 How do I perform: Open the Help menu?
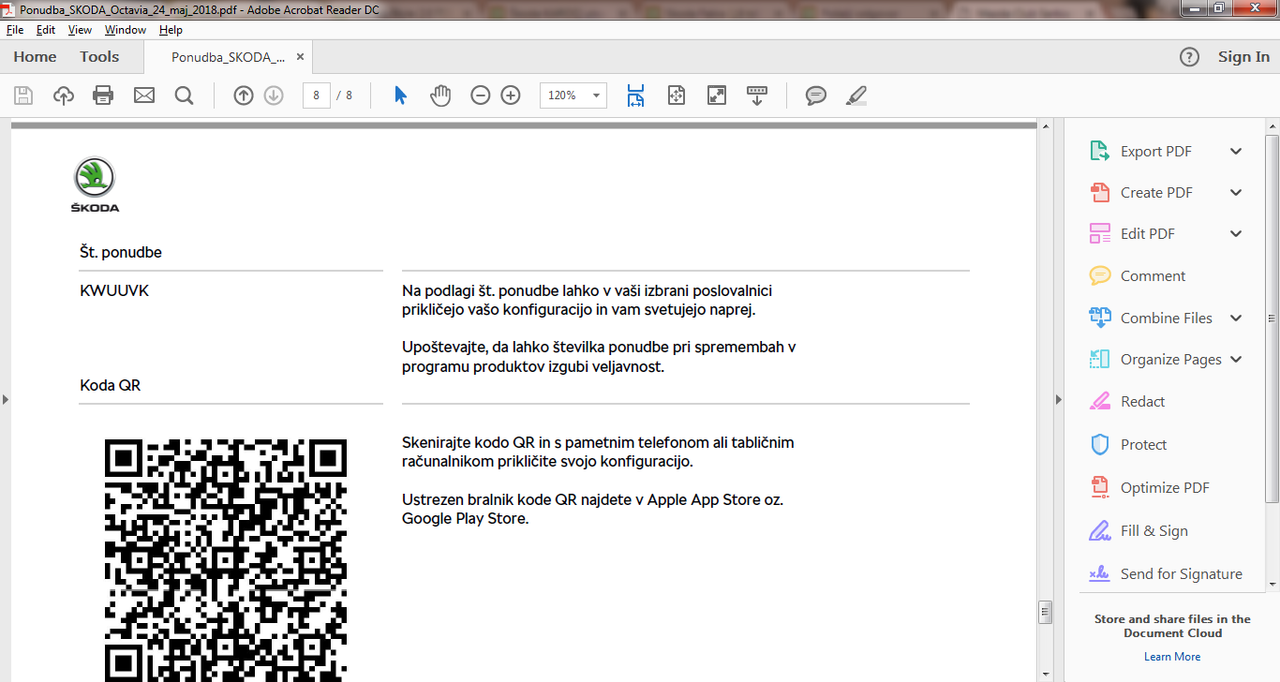coord(171,30)
